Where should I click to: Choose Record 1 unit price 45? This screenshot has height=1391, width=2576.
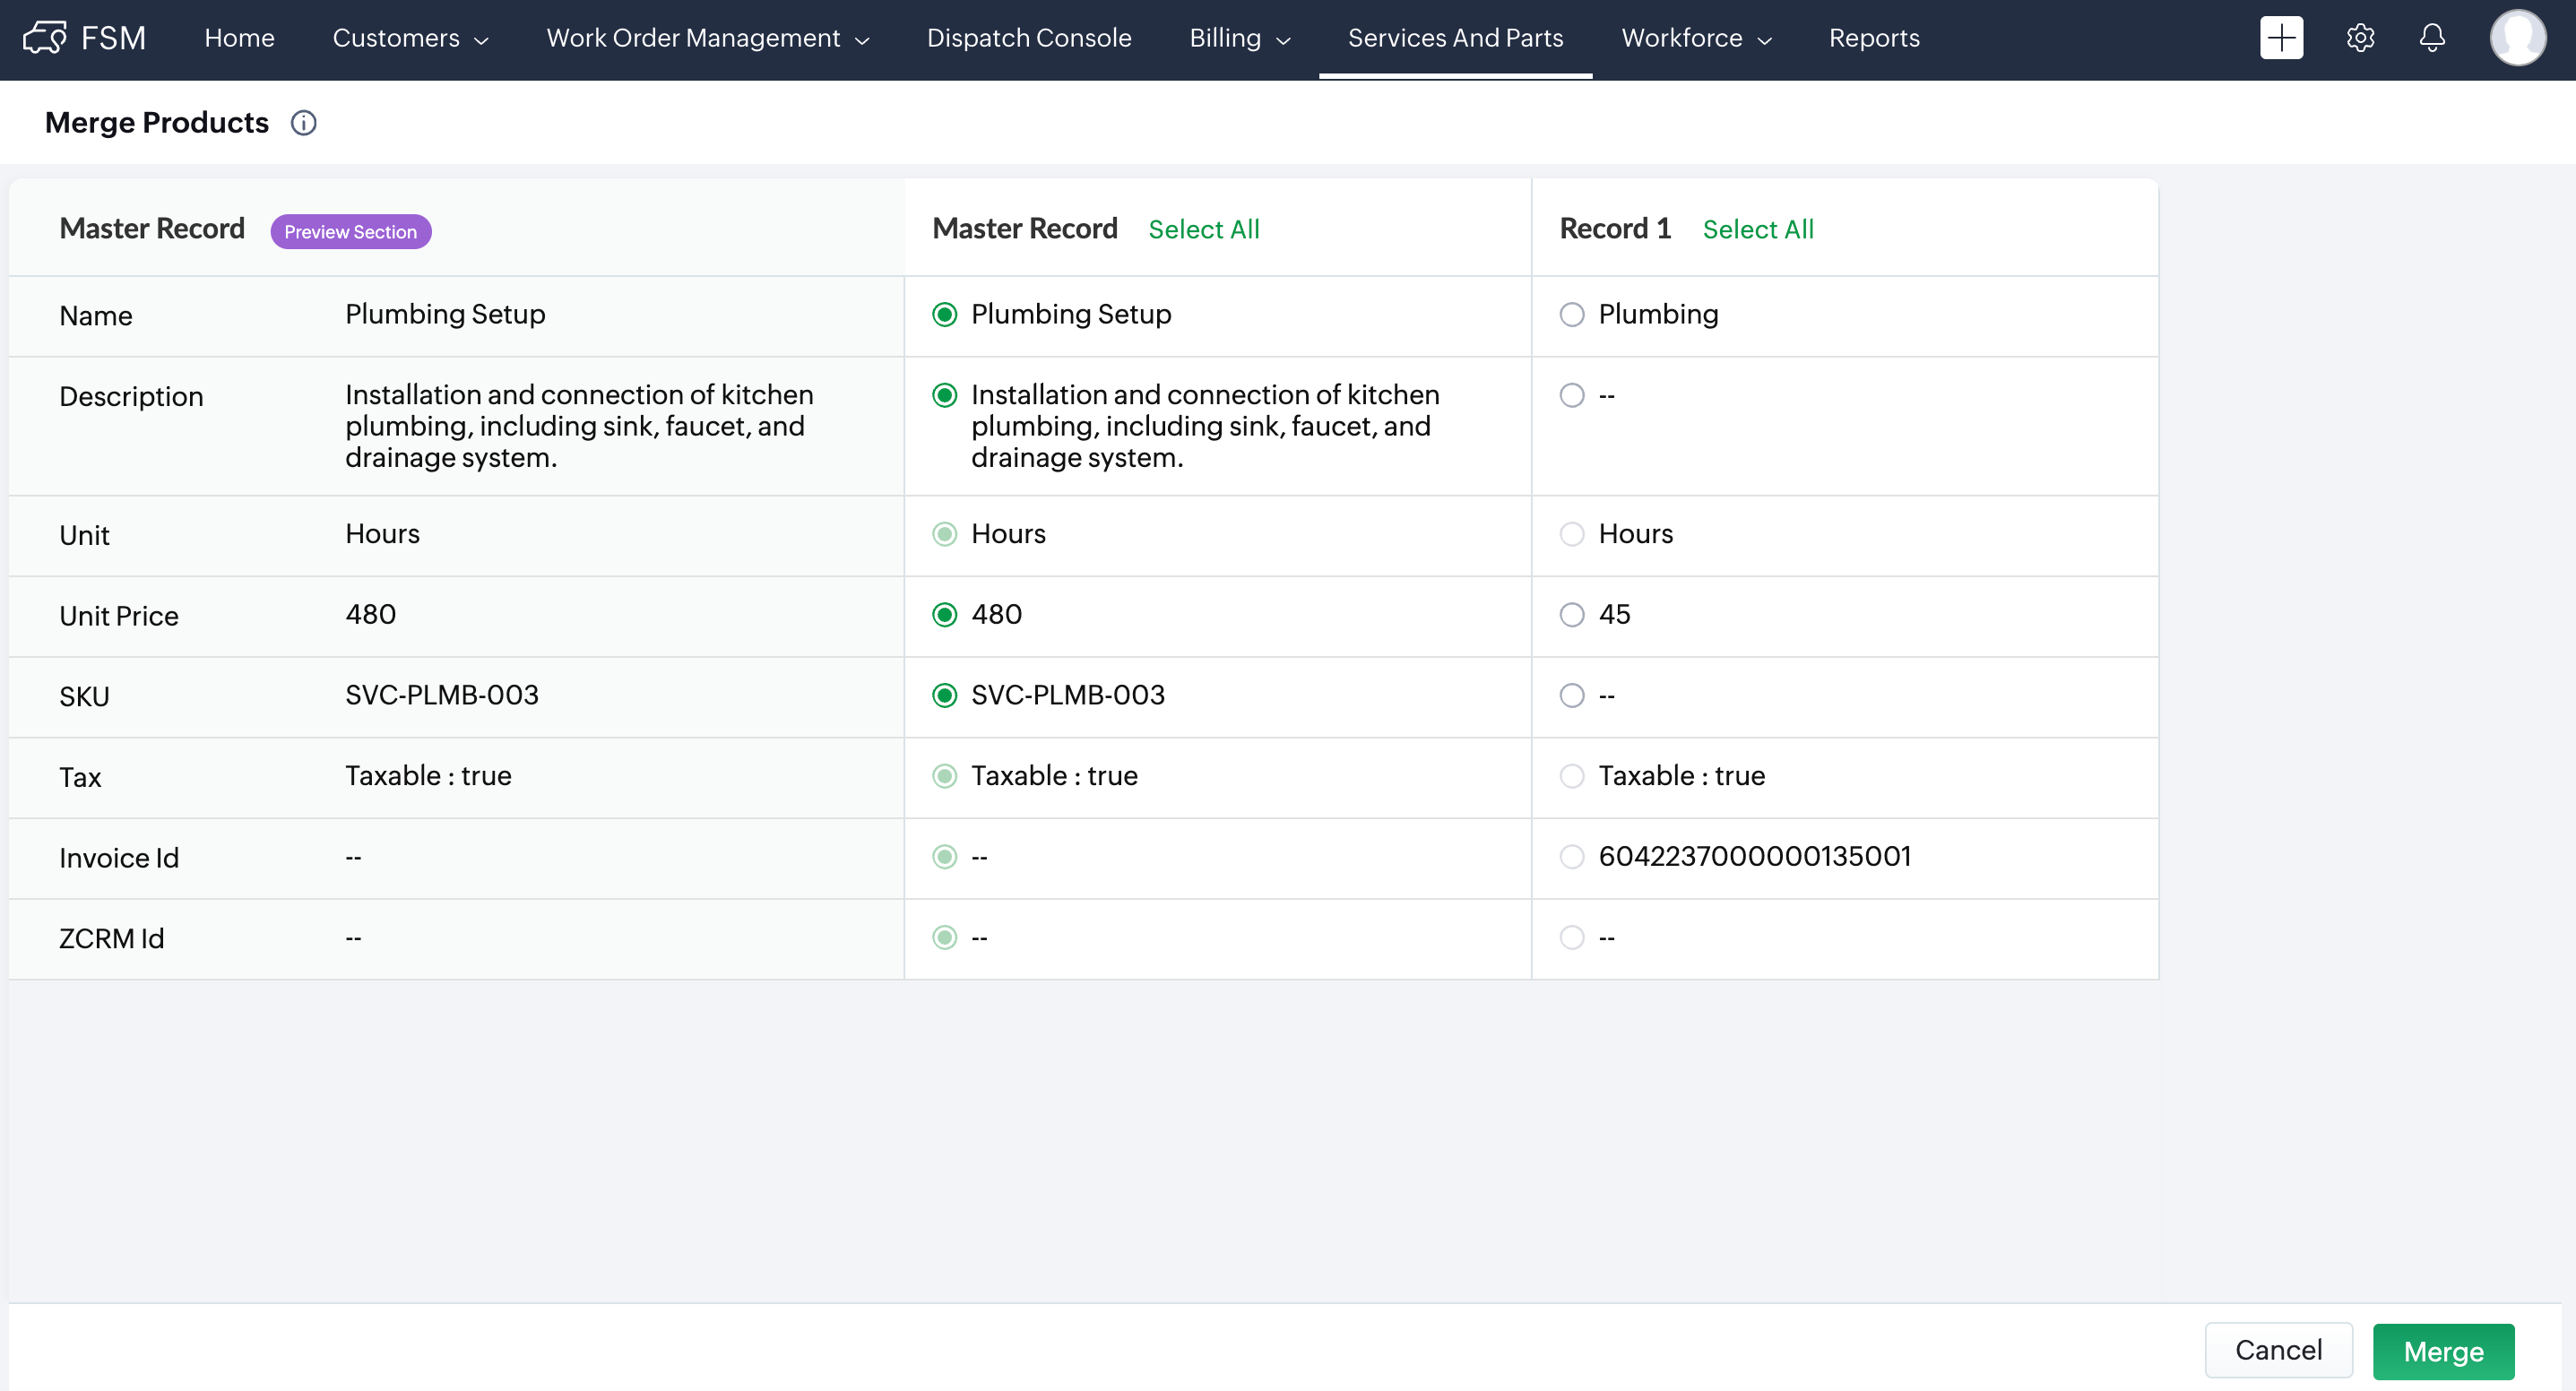(1572, 615)
